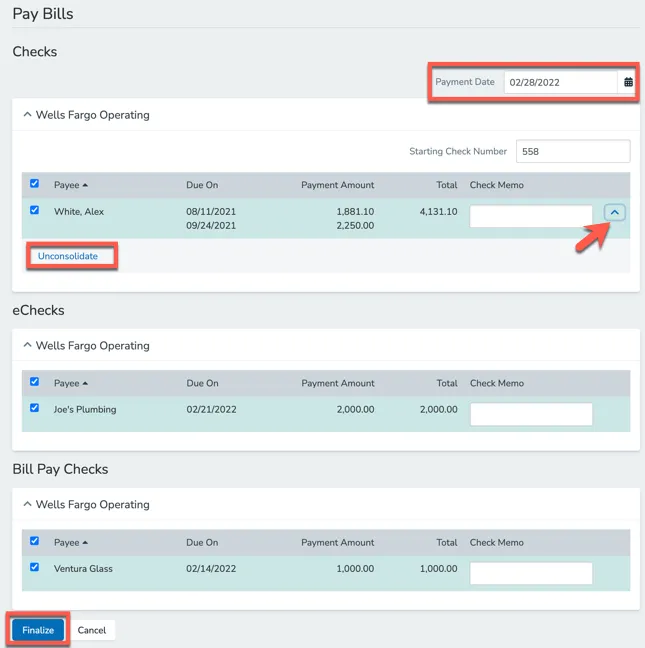Edit the Payment Date field
This screenshot has height=648, width=645.
[560, 82]
